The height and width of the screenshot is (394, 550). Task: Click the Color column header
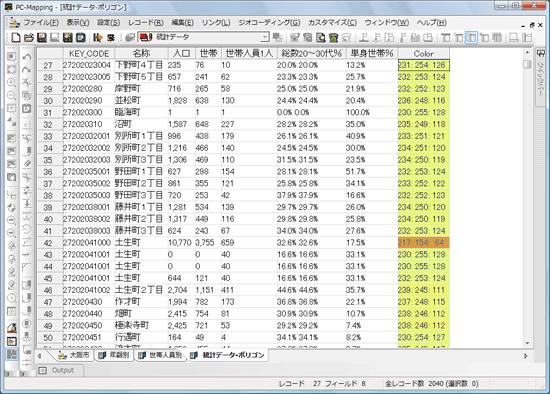point(423,53)
